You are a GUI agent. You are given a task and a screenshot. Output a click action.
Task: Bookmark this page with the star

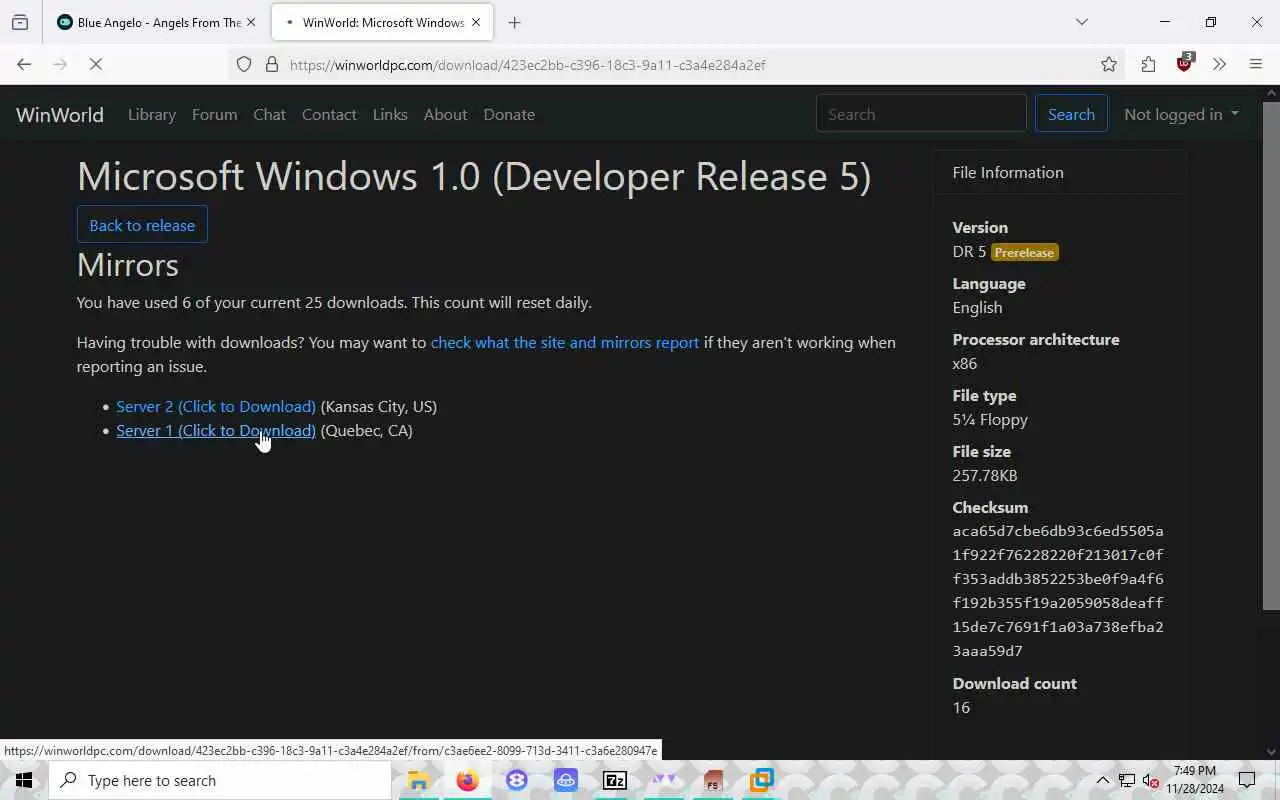pyautogui.click(x=1109, y=64)
